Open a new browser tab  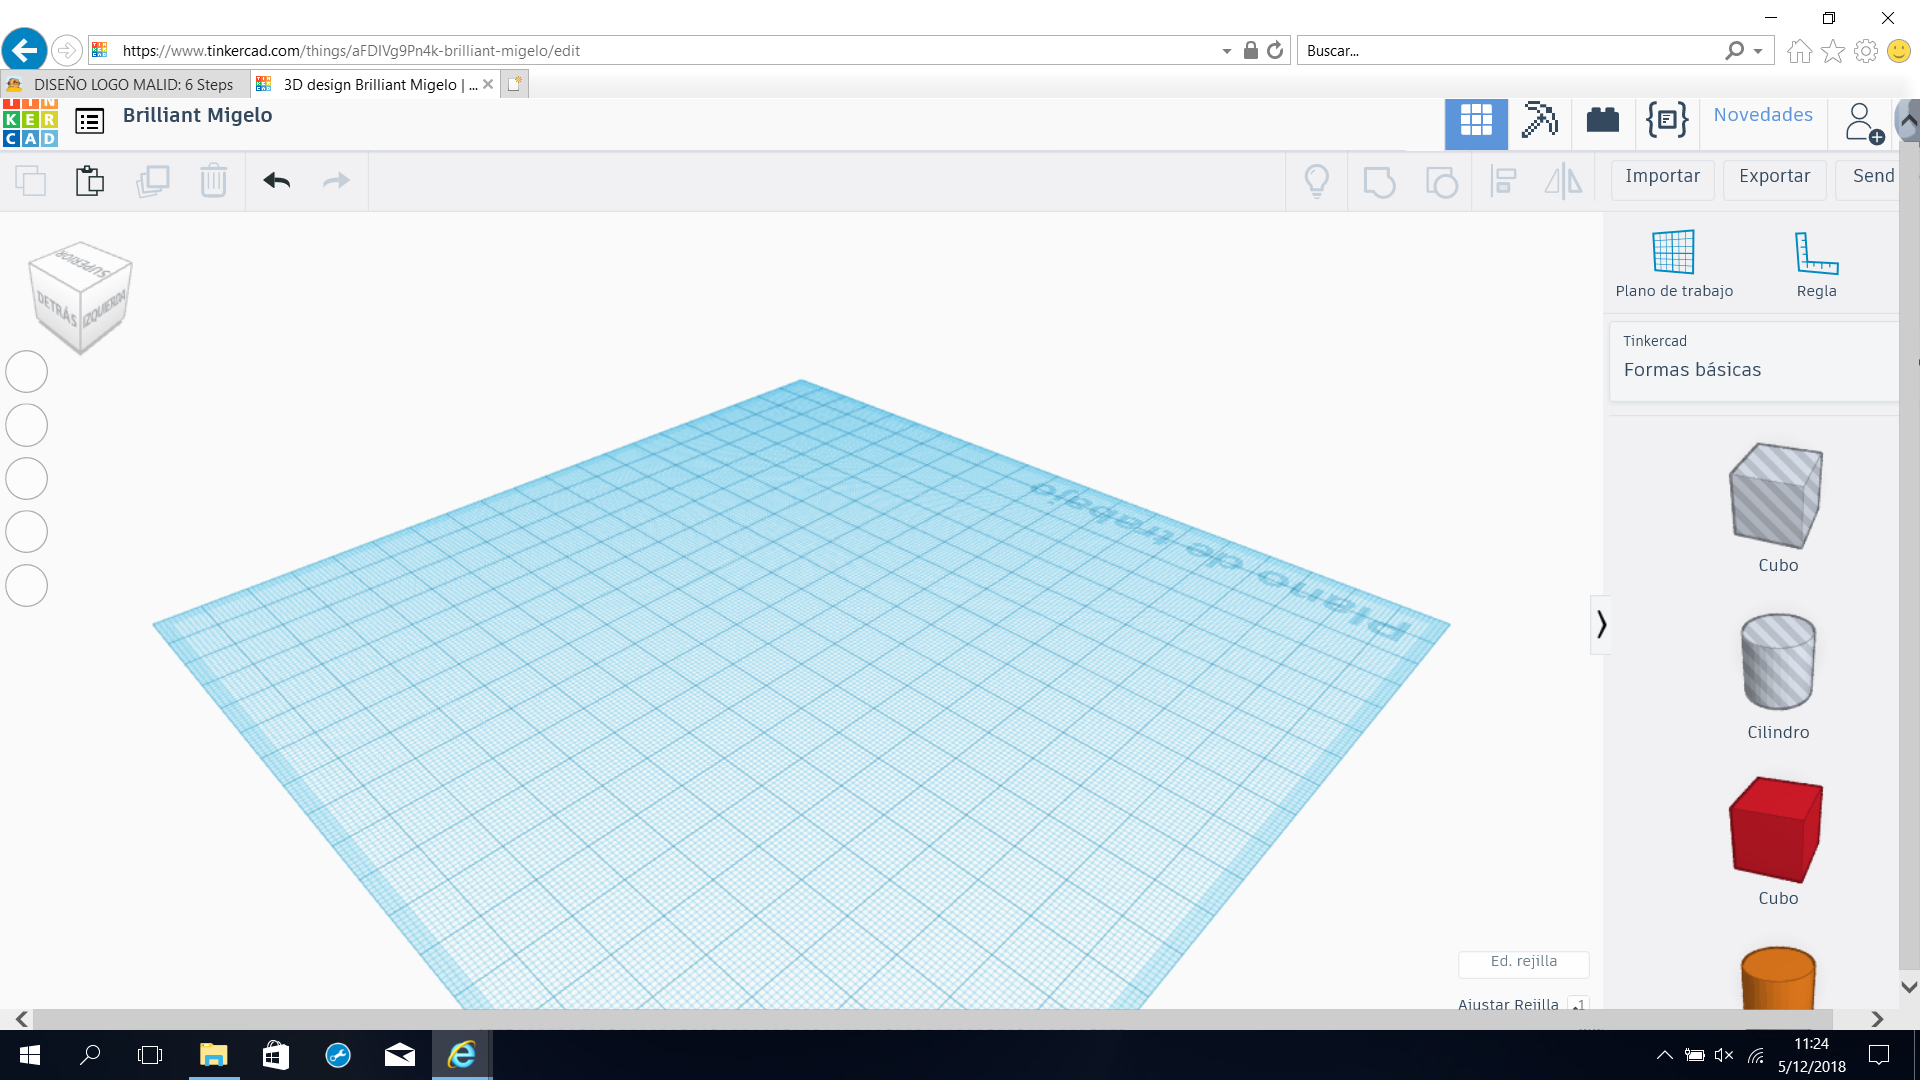(514, 84)
